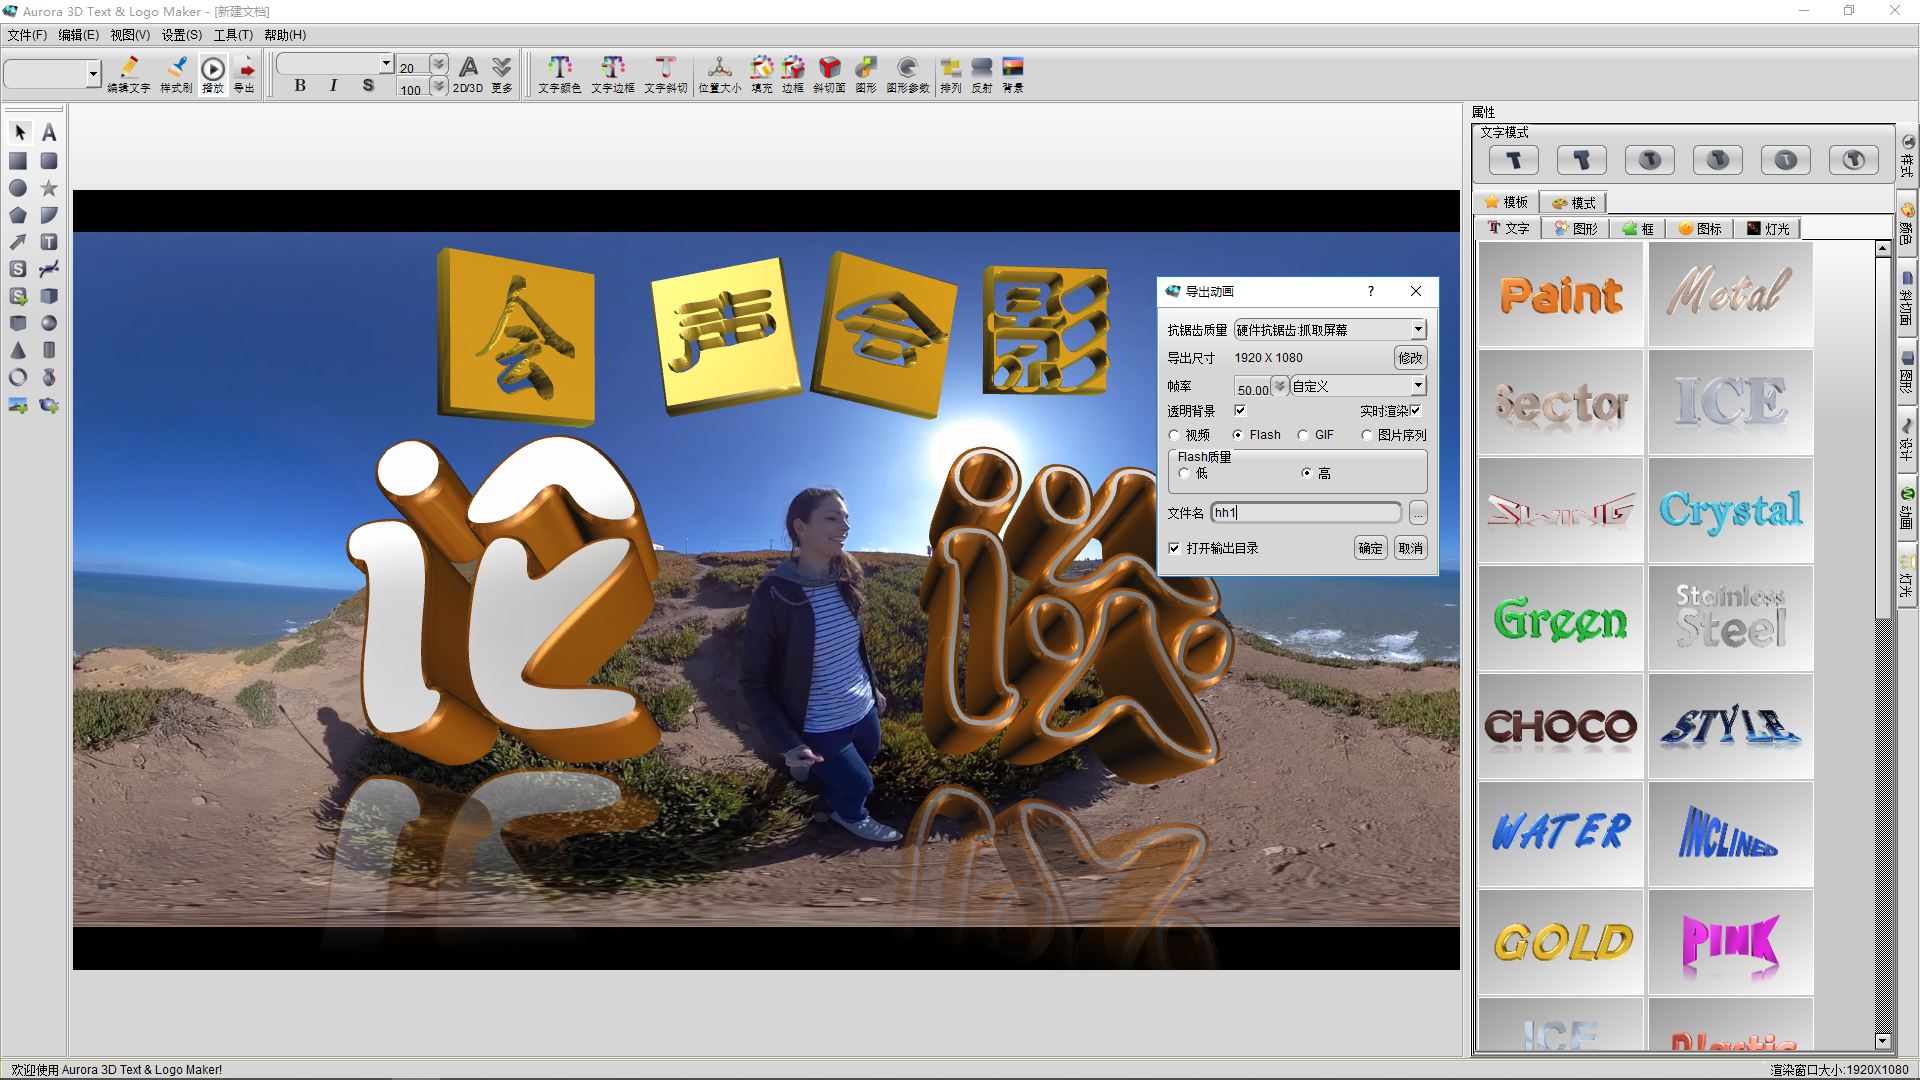Open the 更多 more options icon
Screen dimensions: 1920x1080
502,74
